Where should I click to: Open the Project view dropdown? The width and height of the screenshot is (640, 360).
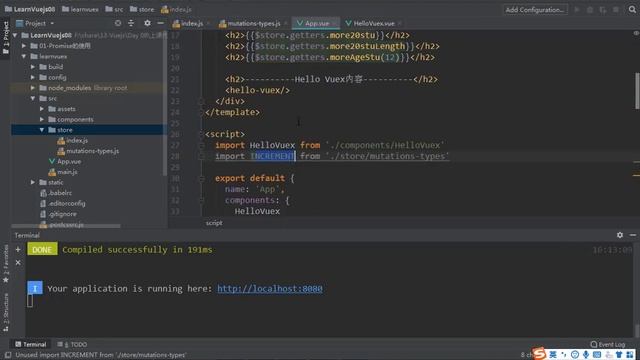click(x=35, y=23)
